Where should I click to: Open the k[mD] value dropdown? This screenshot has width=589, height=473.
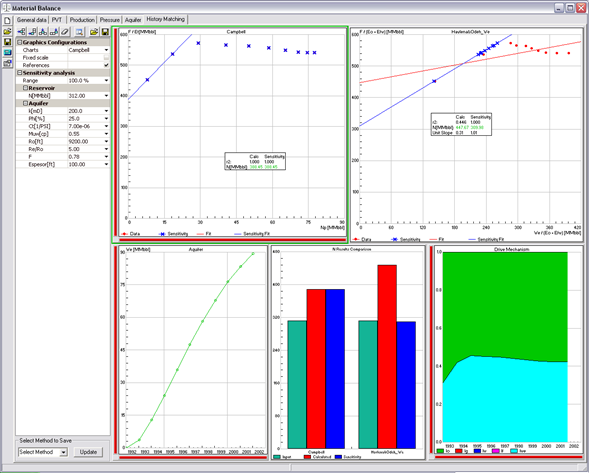click(x=106, y=111)
